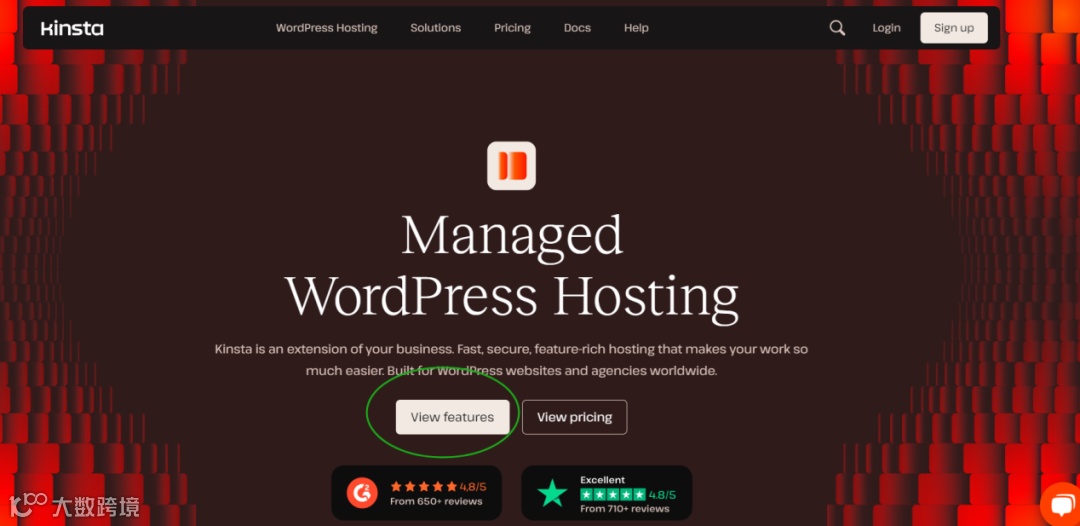This screenshot has width=1080, height=526.
Task: Click the Sign up button
Action: click(x=954, y=28)
